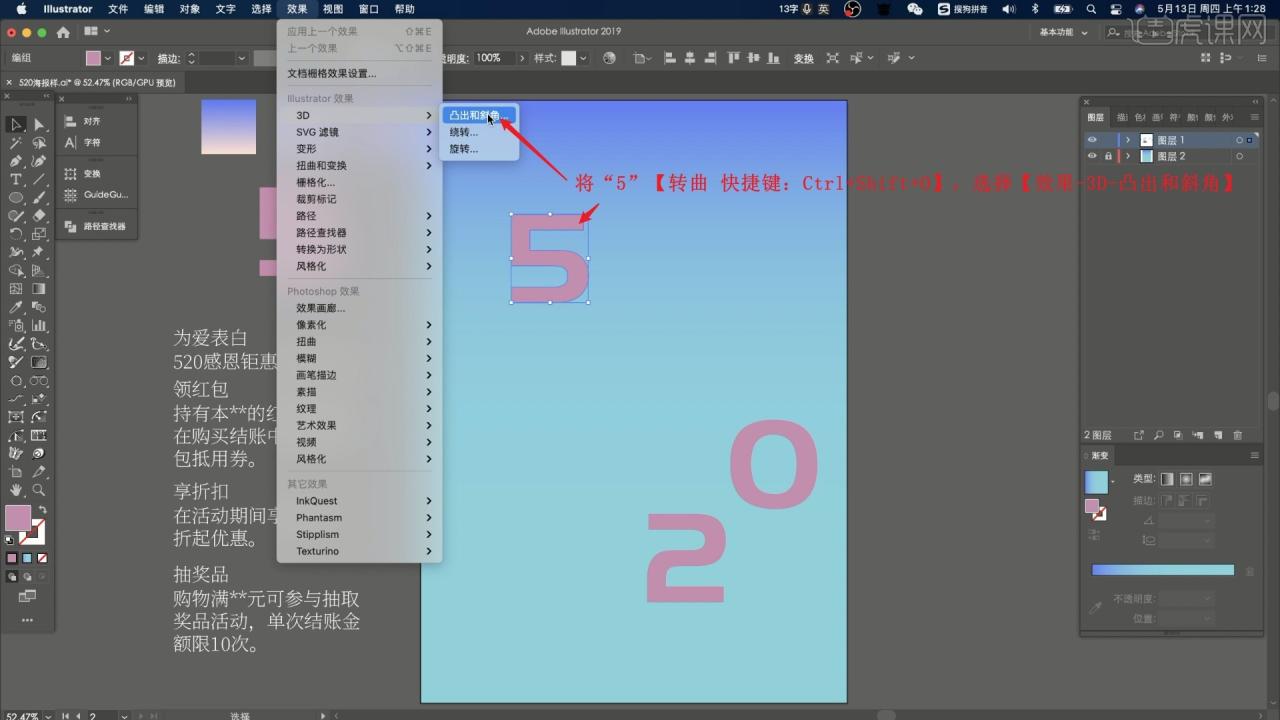Select the Rotate tool
The image size is (1280, 720).
(x=16, y=234)
